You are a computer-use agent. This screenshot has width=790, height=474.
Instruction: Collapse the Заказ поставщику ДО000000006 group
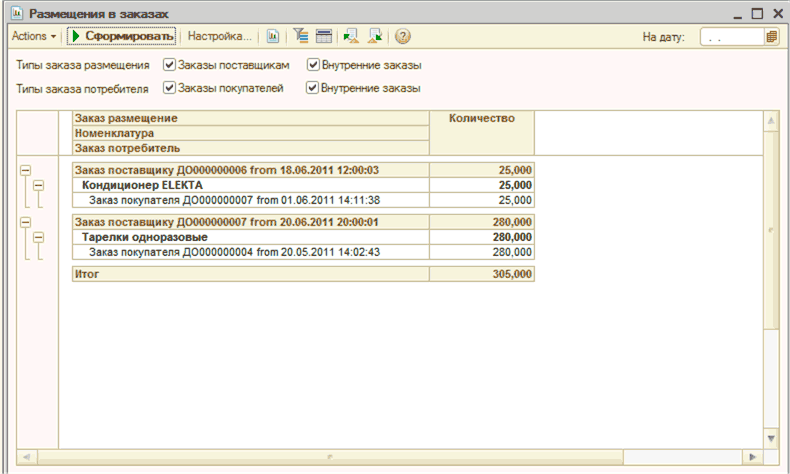25,170
